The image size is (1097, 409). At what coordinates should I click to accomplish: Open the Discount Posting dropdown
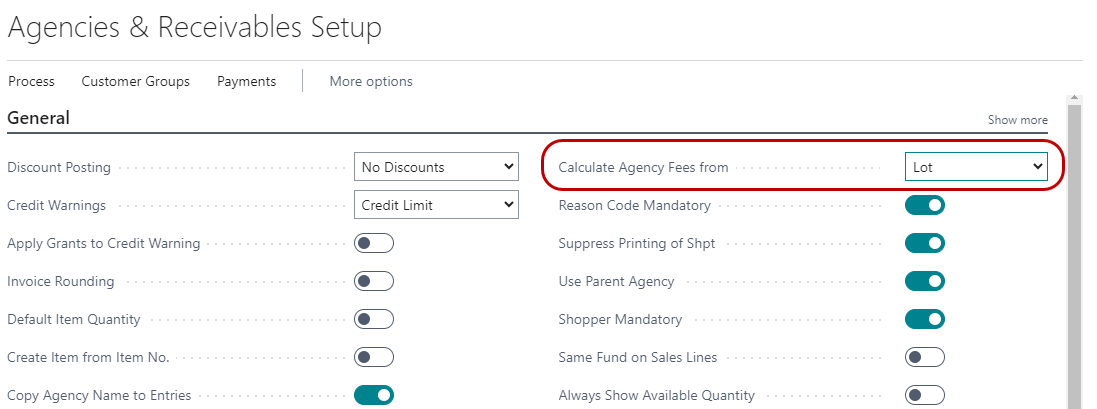click(x=436, y=167)
